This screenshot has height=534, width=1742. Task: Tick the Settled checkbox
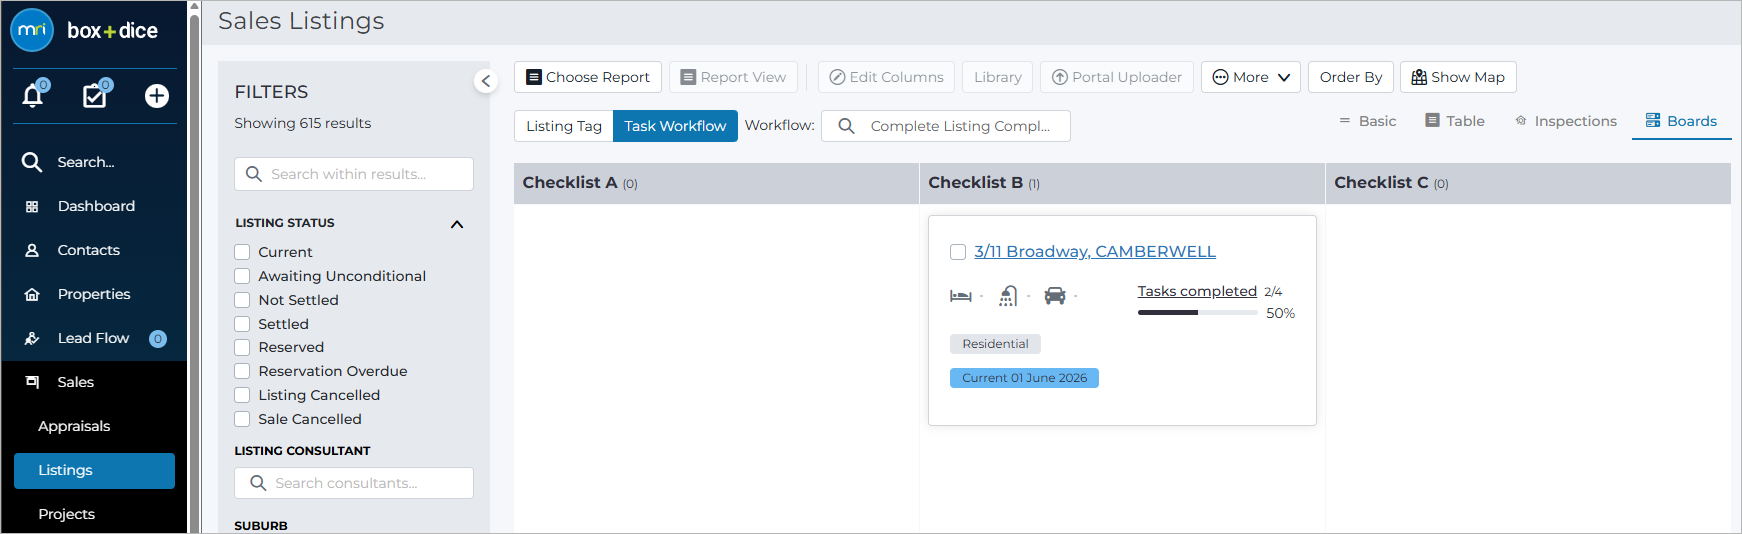pos(242,324)
